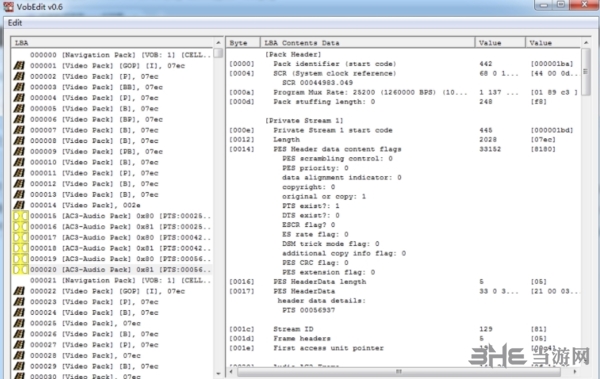
Task: Click the [Pack Header] section line
Action: 293,54
